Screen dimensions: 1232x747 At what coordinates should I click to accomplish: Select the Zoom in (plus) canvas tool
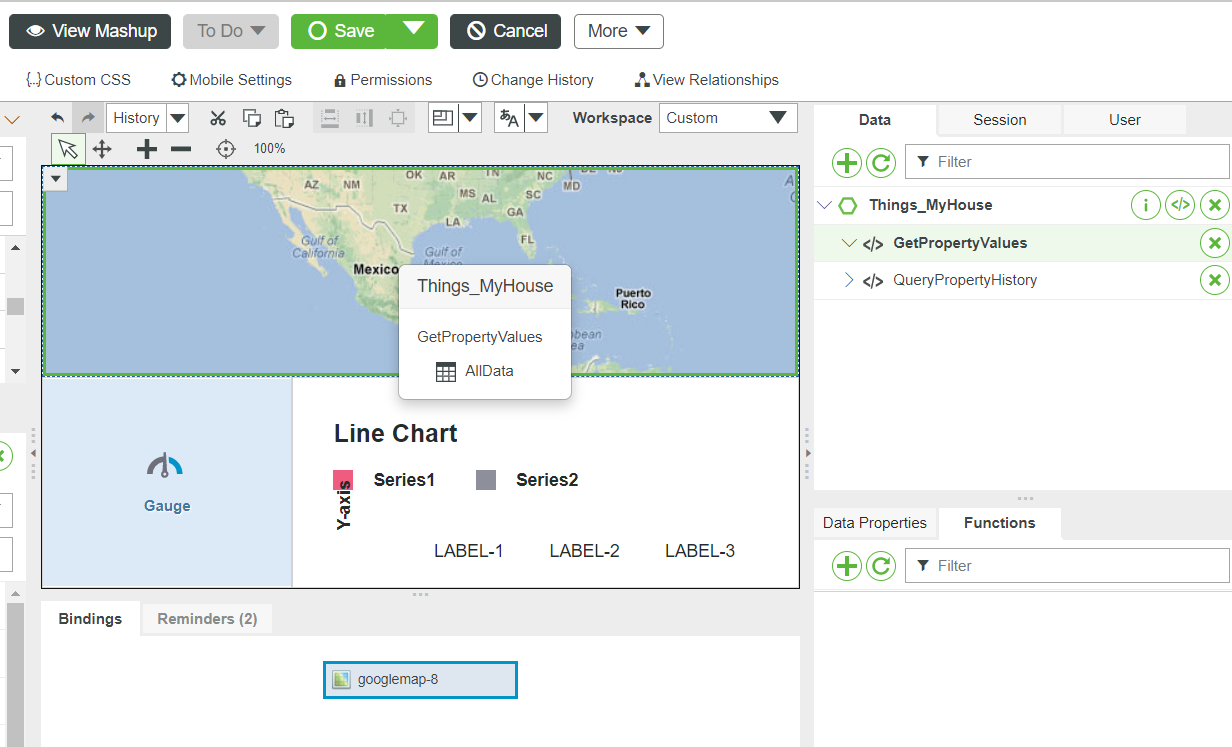click(146, 148)
